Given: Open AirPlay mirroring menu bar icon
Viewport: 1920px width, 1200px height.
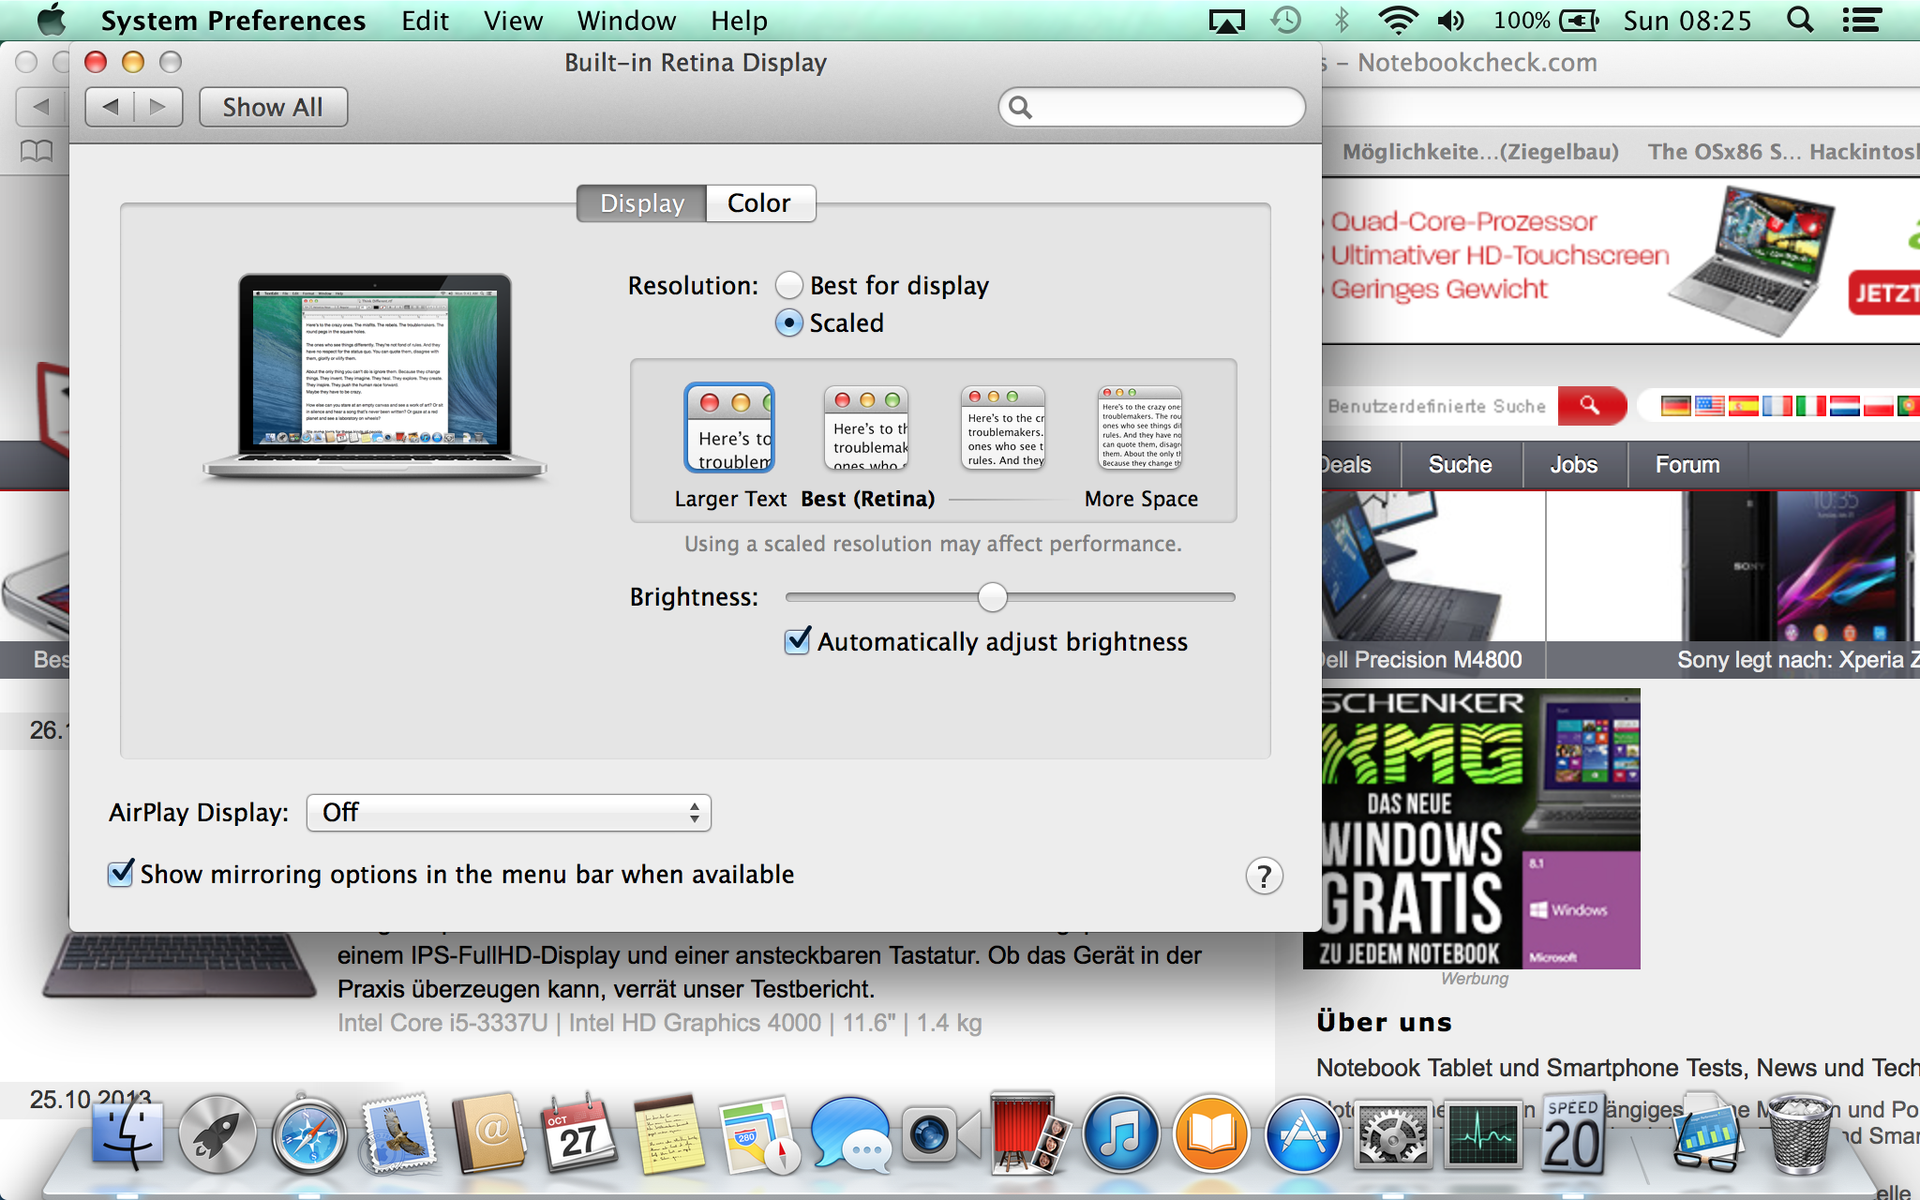Looking at the screenshot, I should click(1226, 21).
